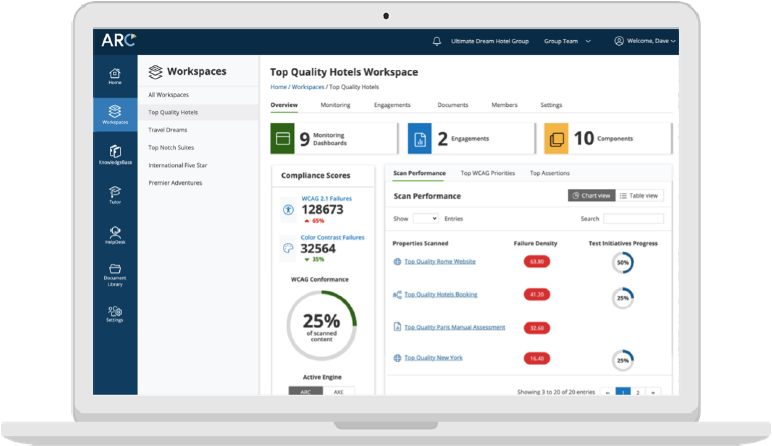This screenshot has width=772, height=446.
Task: Click the 63.80 failure density badge
Action: (537, 262)
